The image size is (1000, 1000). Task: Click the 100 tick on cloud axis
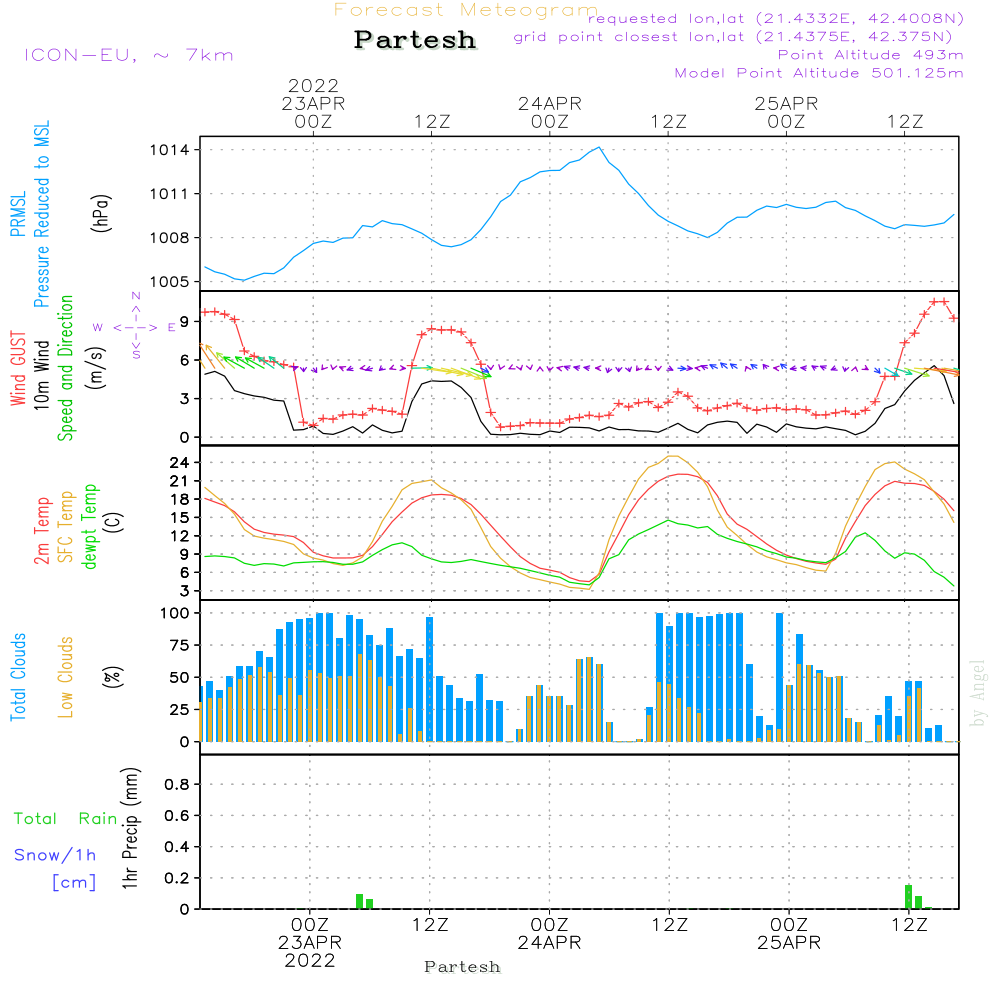pos(174,614)
